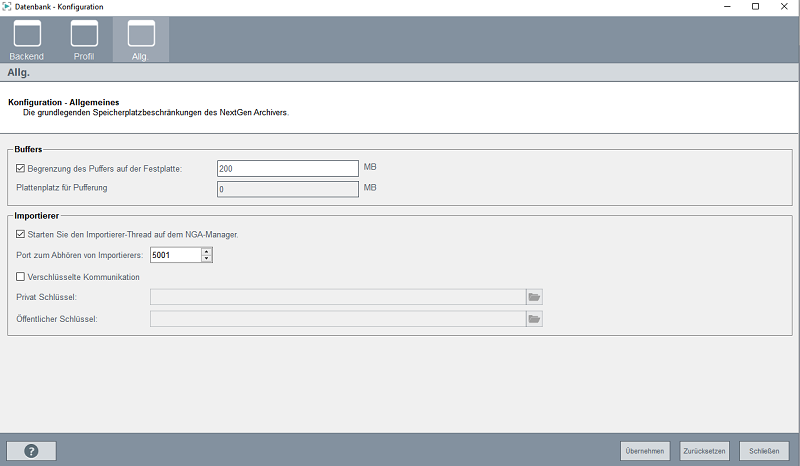Increase the Importierer port number

[x=206, y=251]
